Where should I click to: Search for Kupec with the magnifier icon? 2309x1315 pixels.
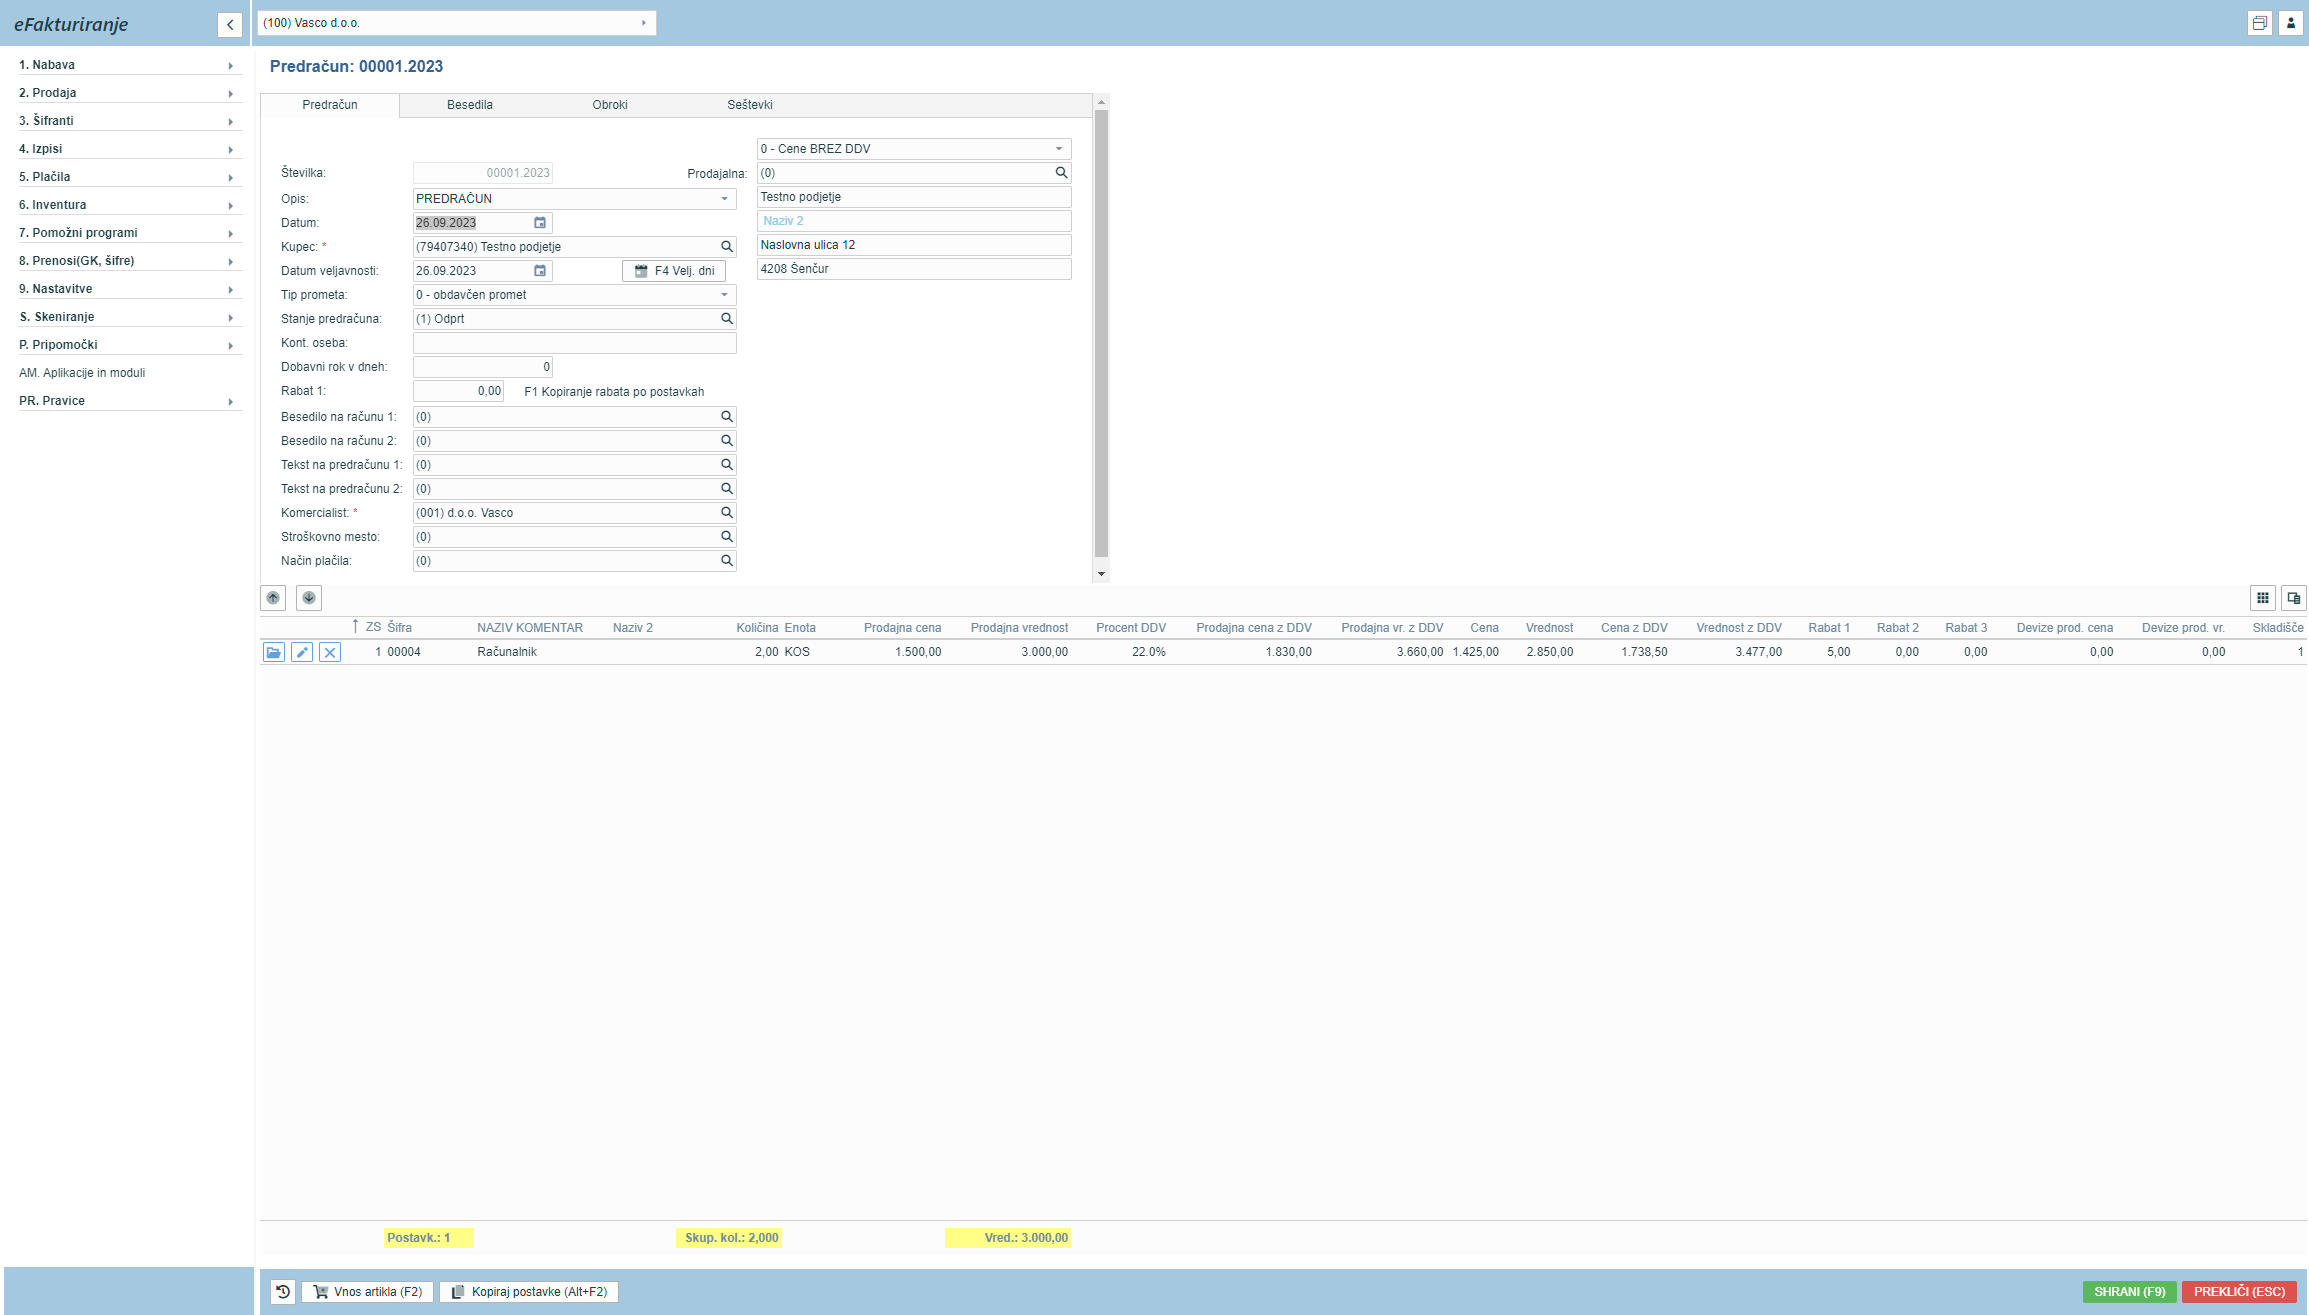(727, 247)
